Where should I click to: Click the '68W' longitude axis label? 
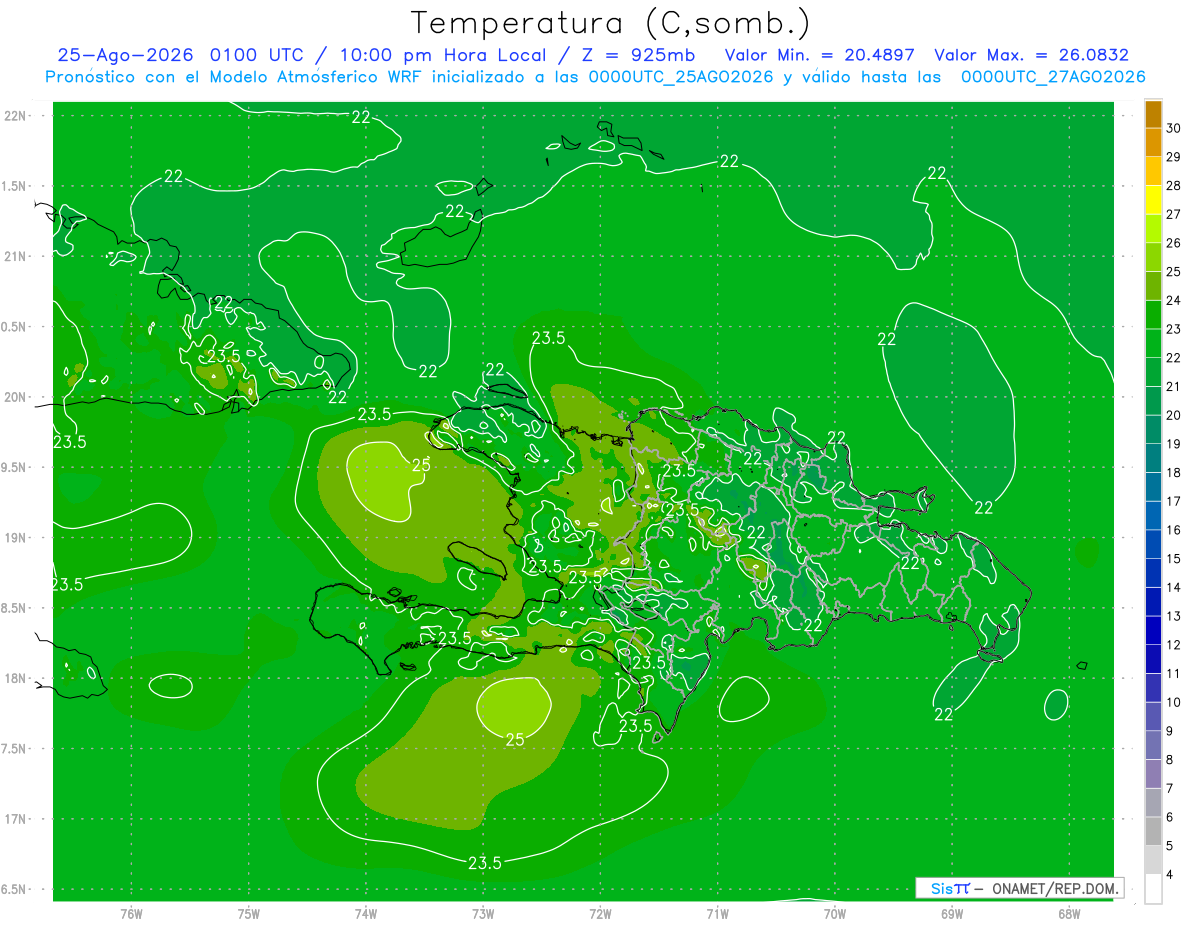[1068, 913]
